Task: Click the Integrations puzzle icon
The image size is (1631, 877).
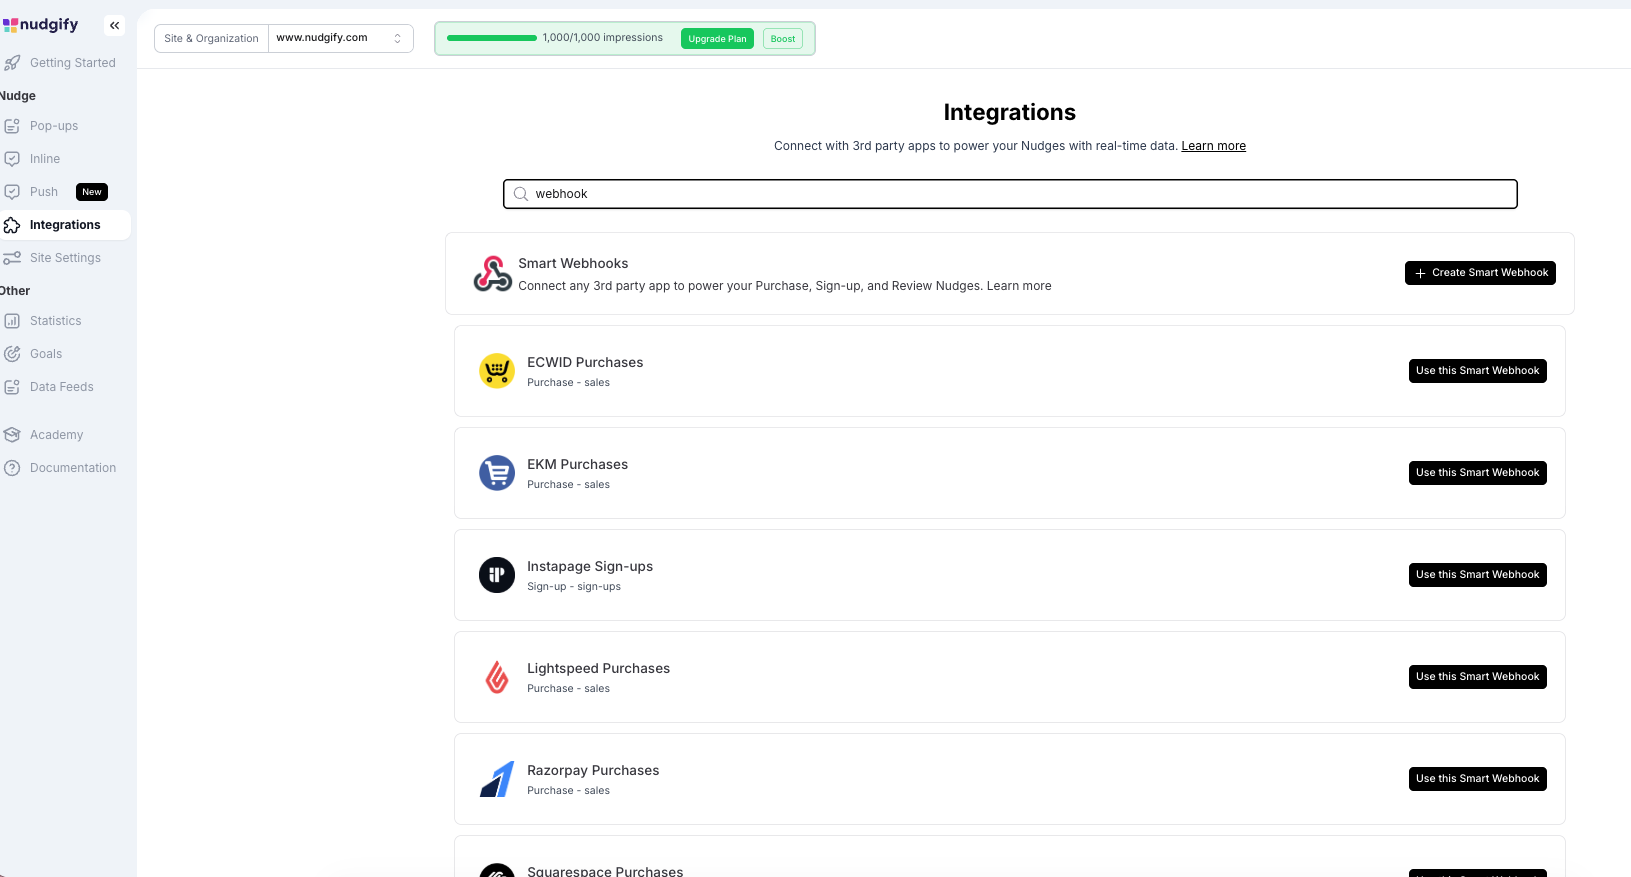Action: (x=12, y=225)
